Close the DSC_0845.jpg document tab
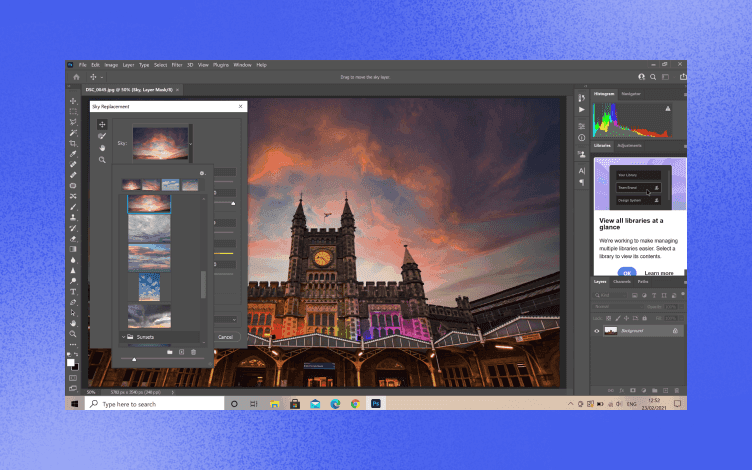 (177, 90)
